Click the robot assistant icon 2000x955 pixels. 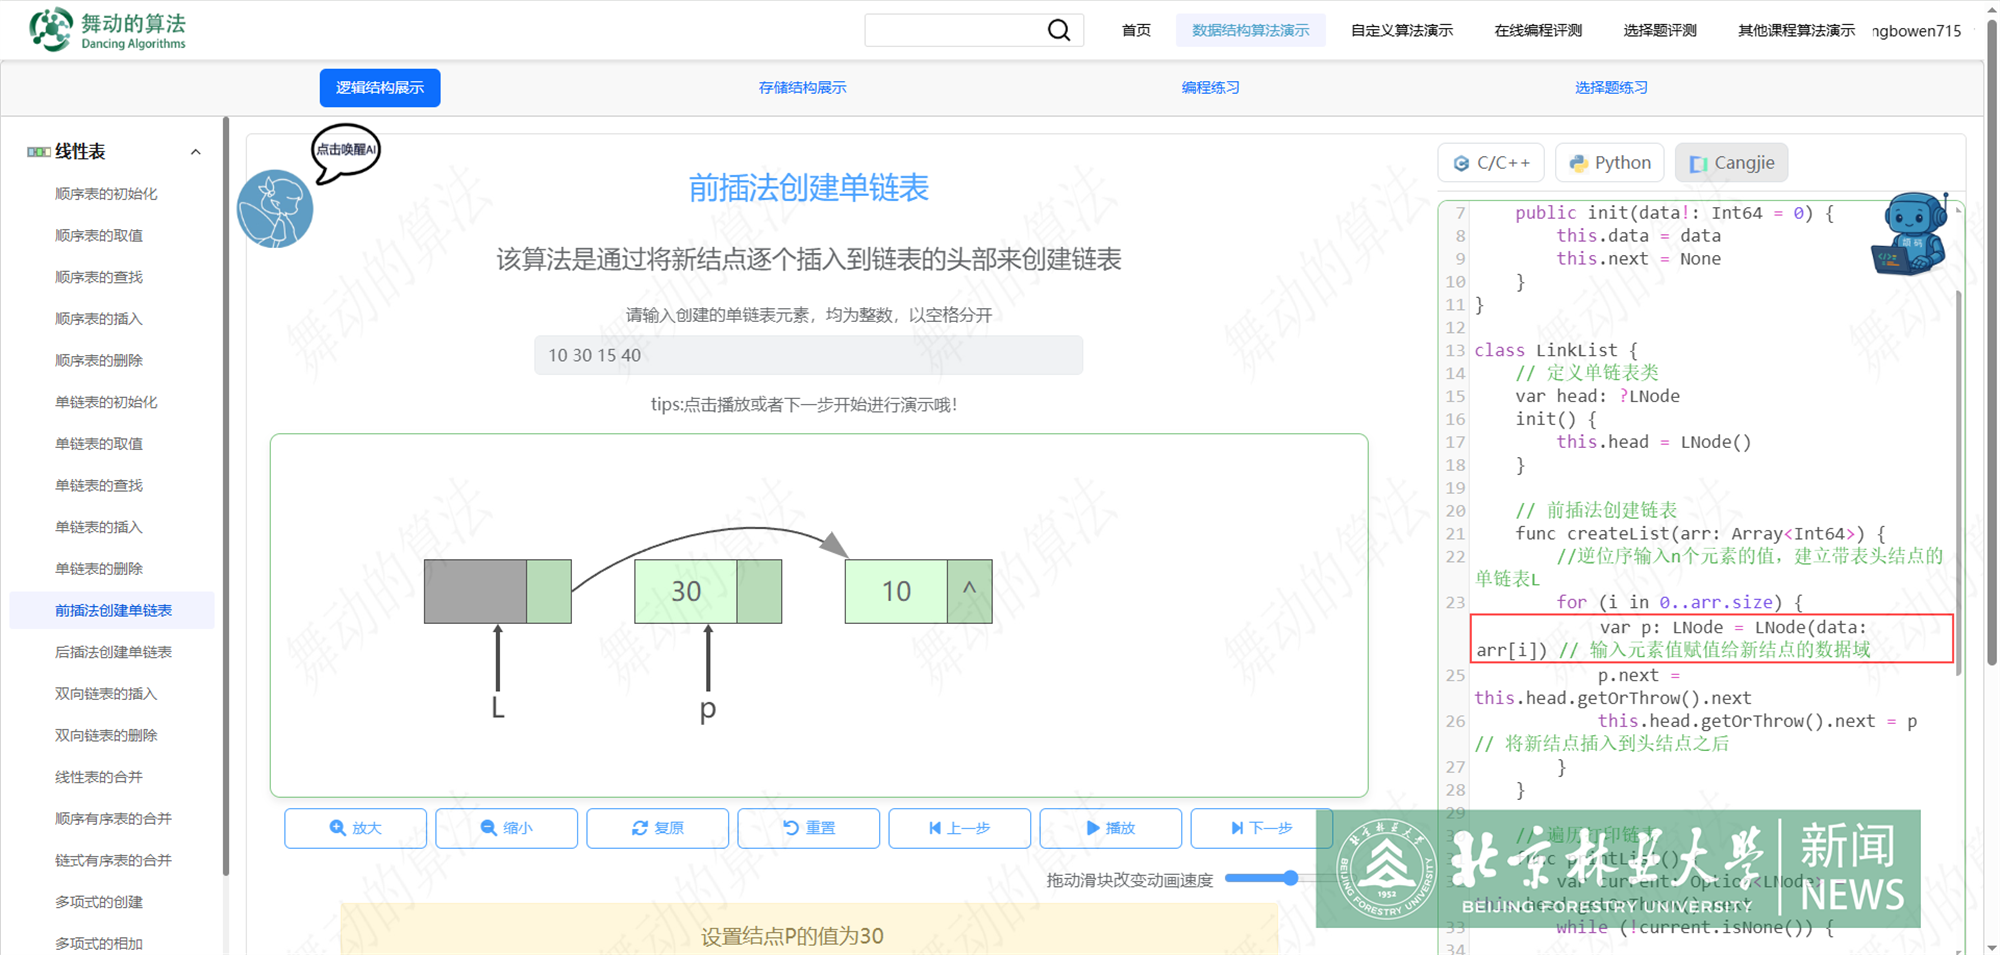click(1910, 236)
